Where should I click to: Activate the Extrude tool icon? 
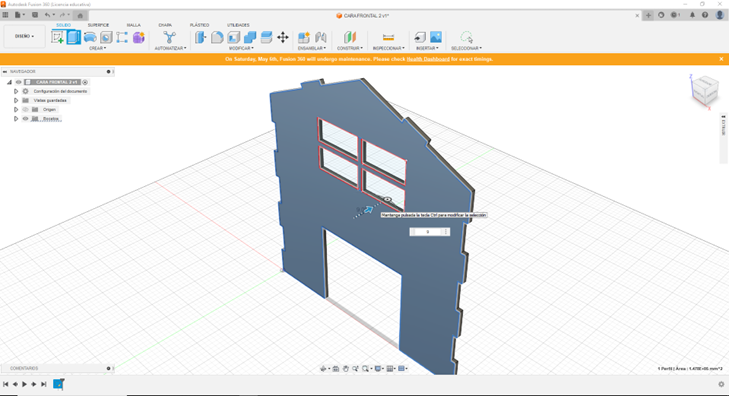[73, 37]
